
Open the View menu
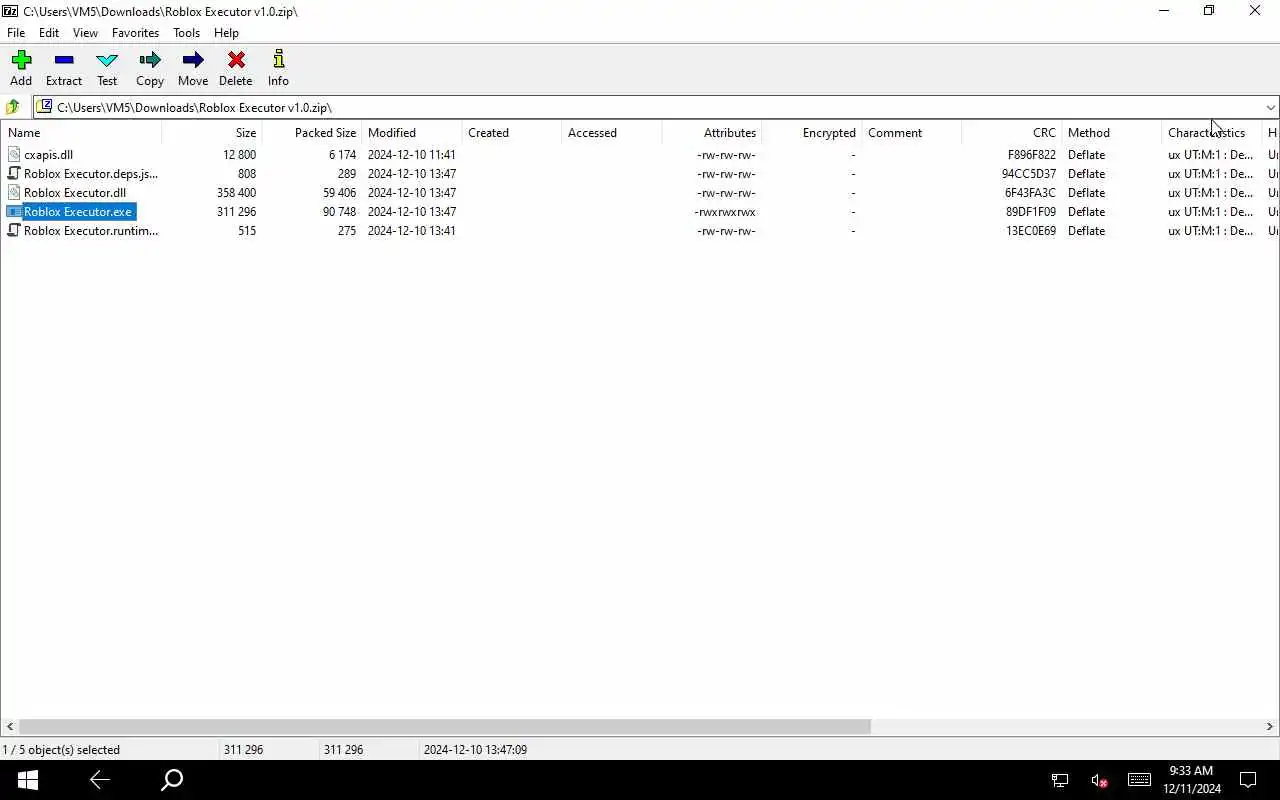[85, 33]
